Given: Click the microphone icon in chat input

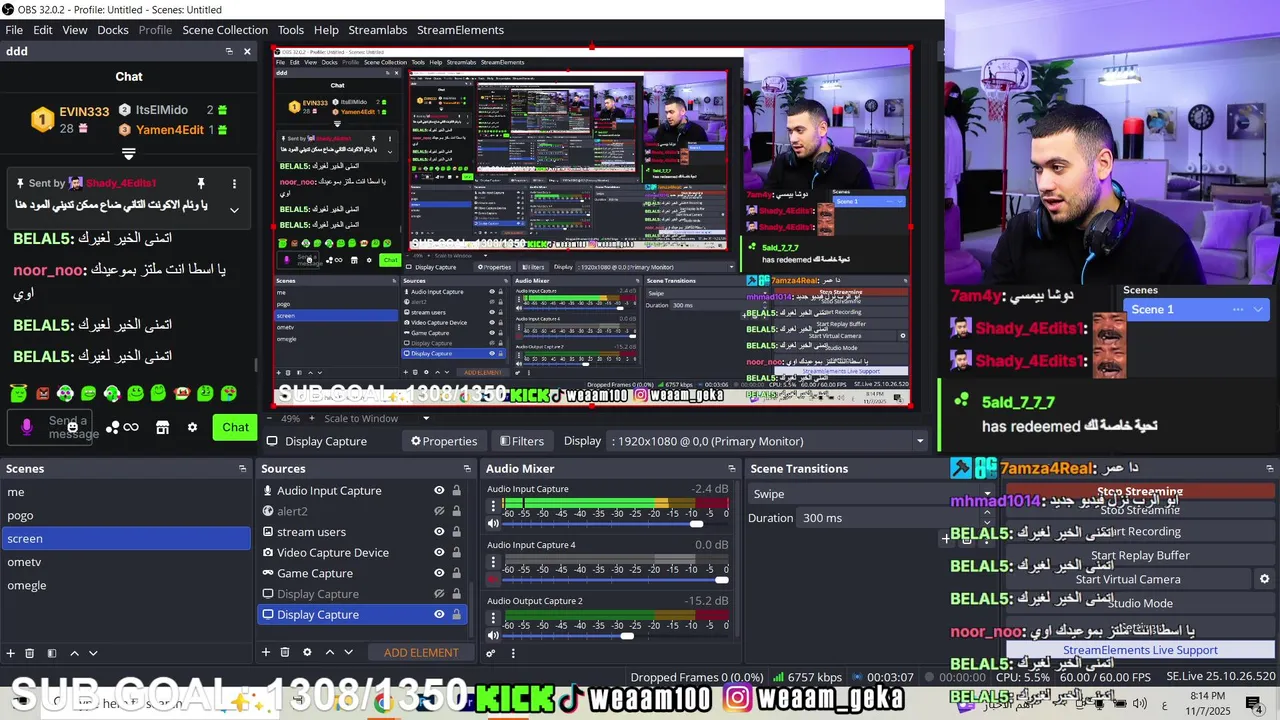Looking at the screenshot, I should click(27, 427).
